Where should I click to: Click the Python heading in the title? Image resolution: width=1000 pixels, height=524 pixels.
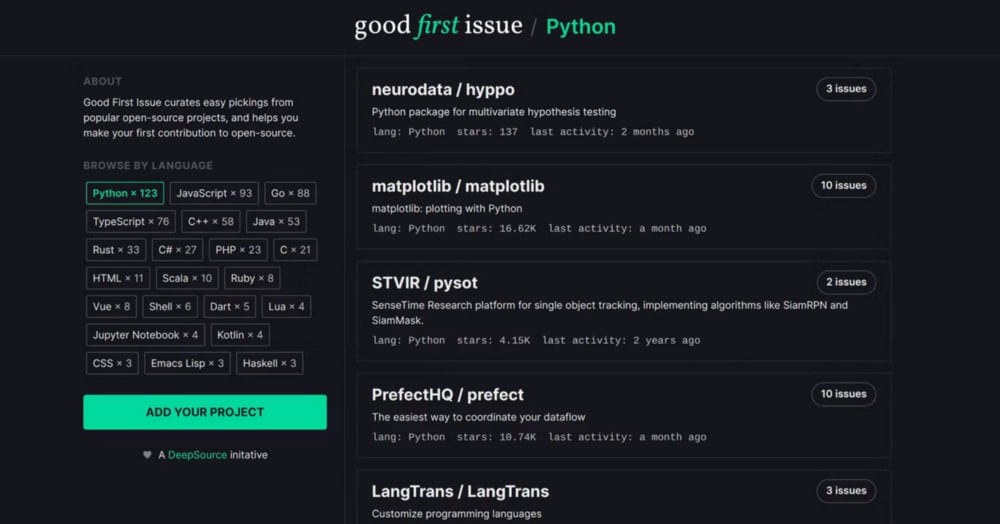click(581, 27)
